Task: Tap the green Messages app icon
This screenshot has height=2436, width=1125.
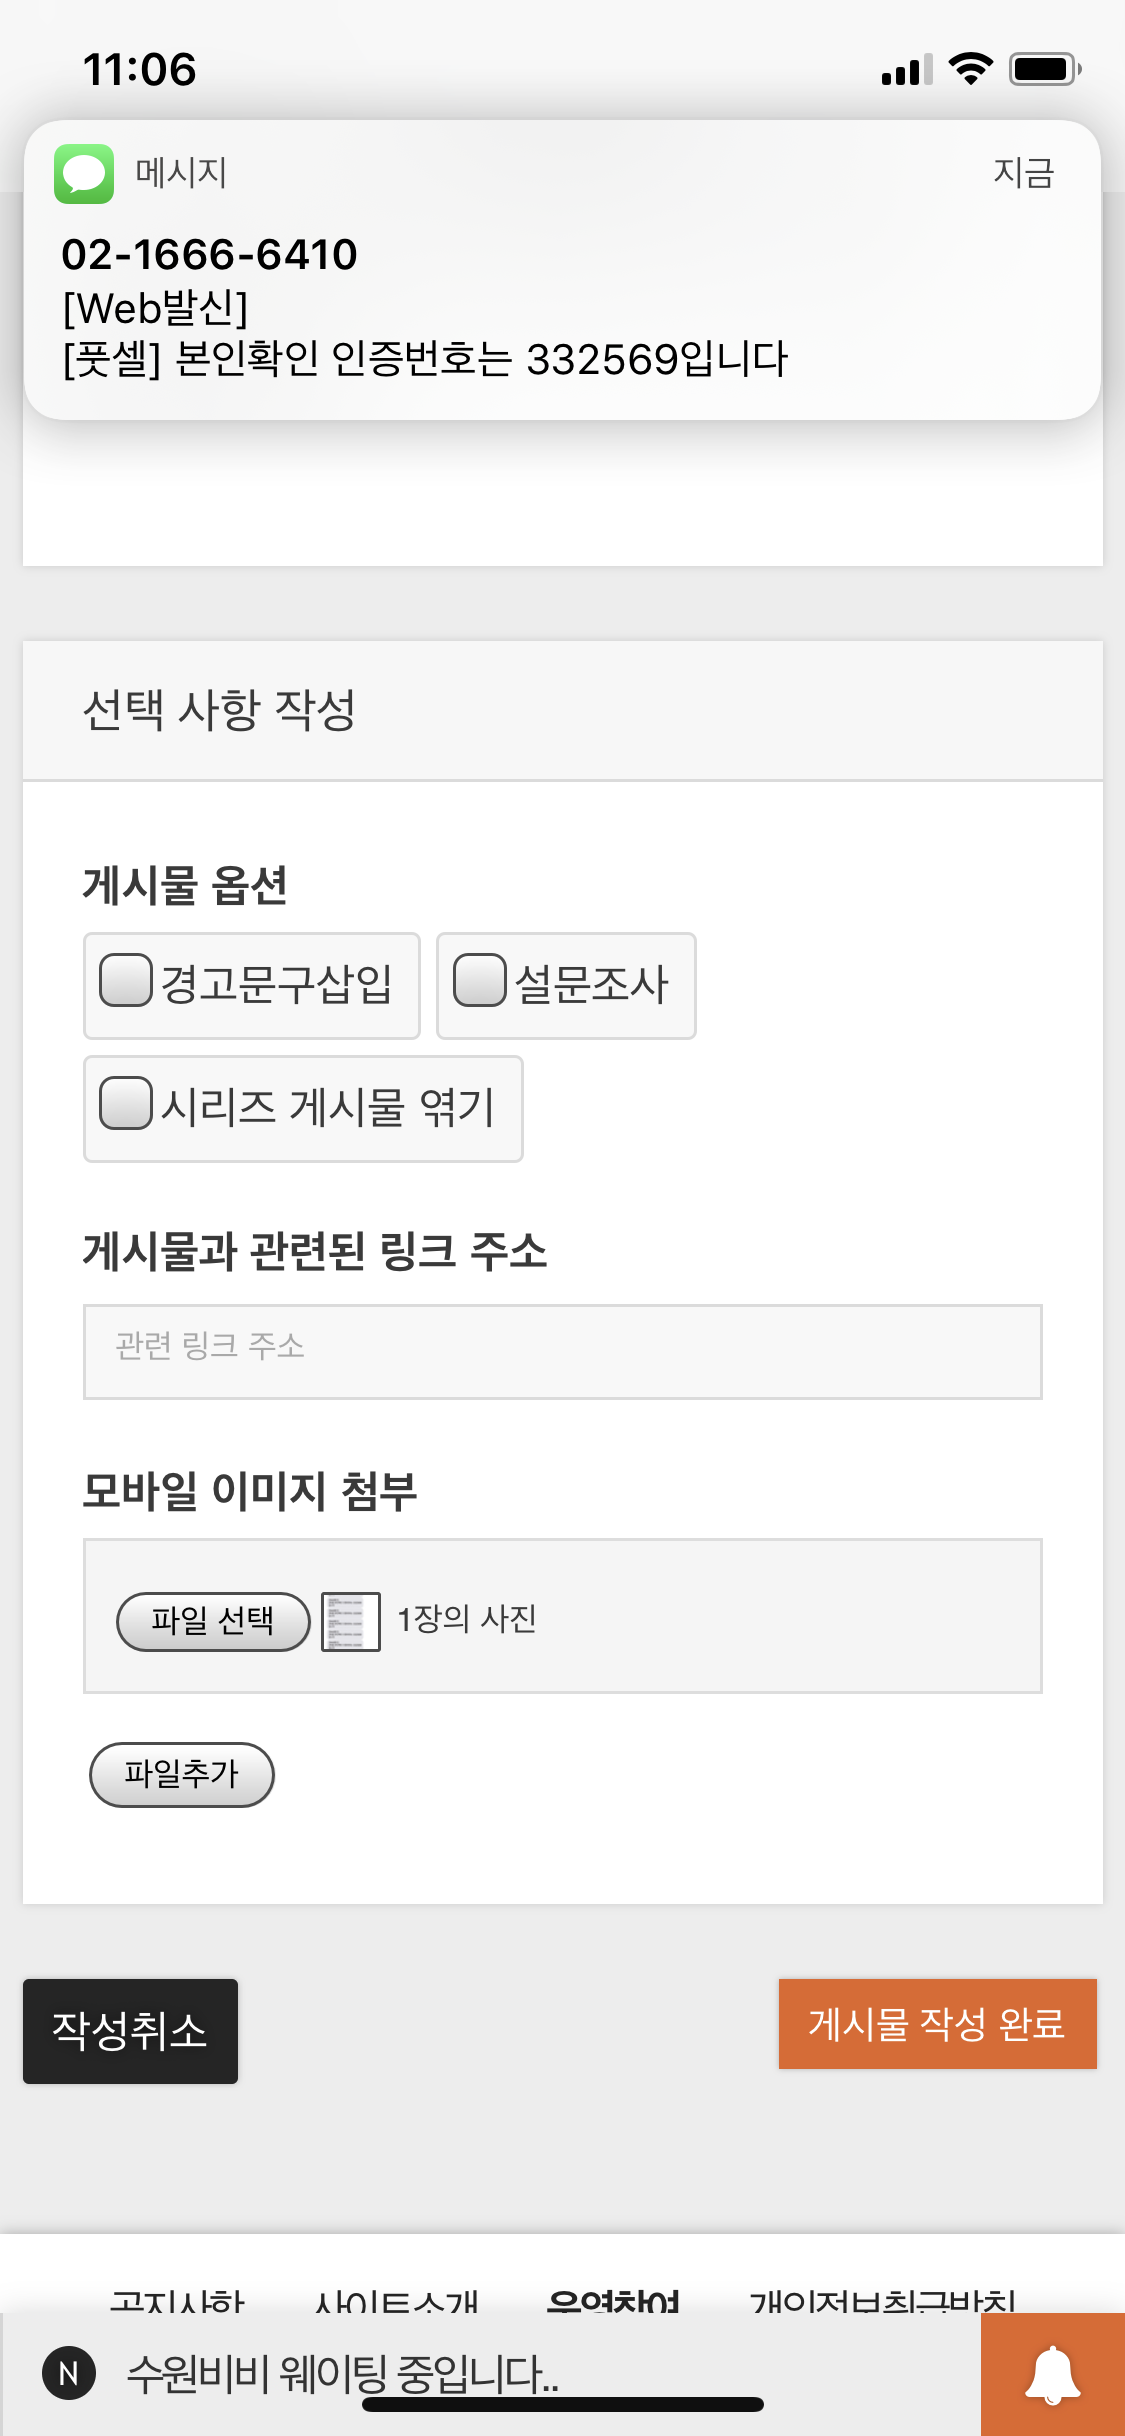Action: (x=84, y=174)
